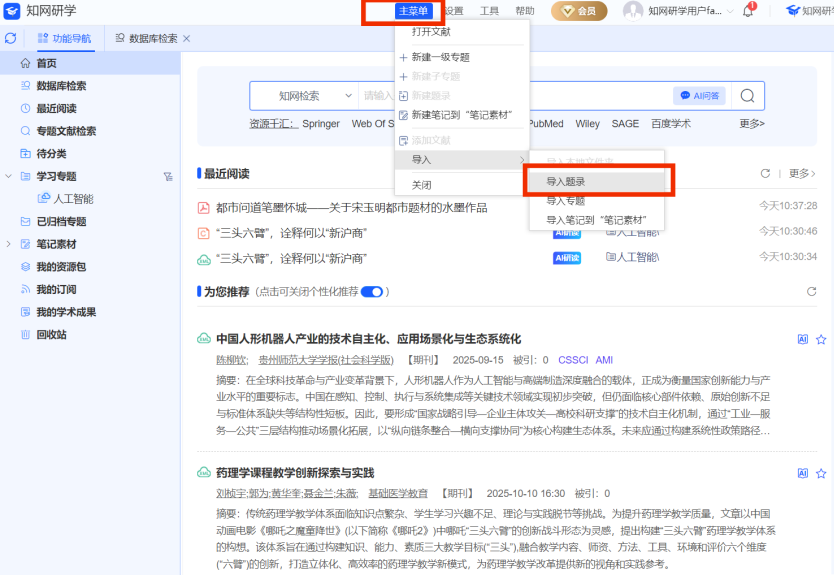This screenshot has width=834, height=575.
Task: Open the user account dropdown arrow
Action: click(730, 12)
